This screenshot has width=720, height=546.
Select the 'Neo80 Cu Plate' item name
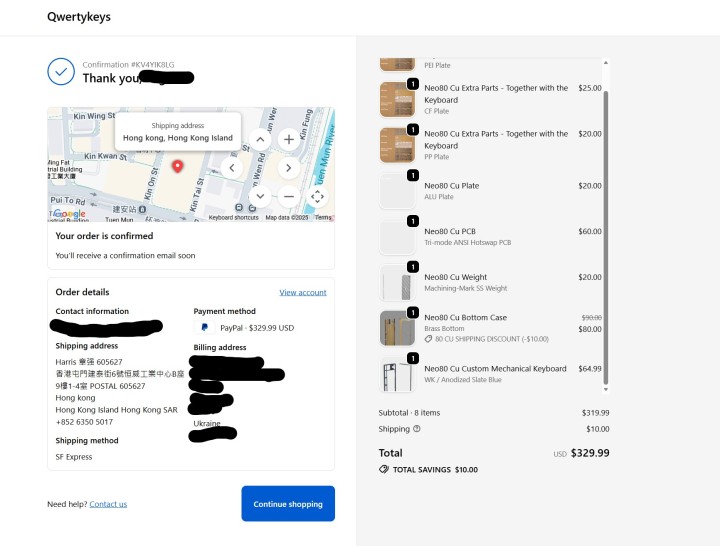451,186
